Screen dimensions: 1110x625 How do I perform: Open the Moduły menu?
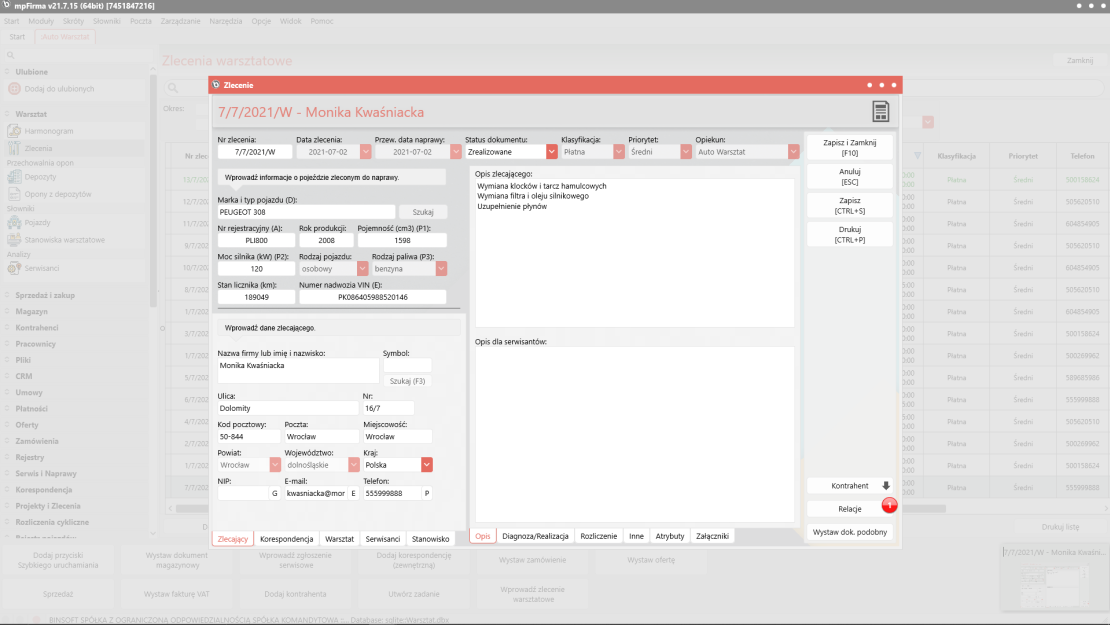click(41, 21)
